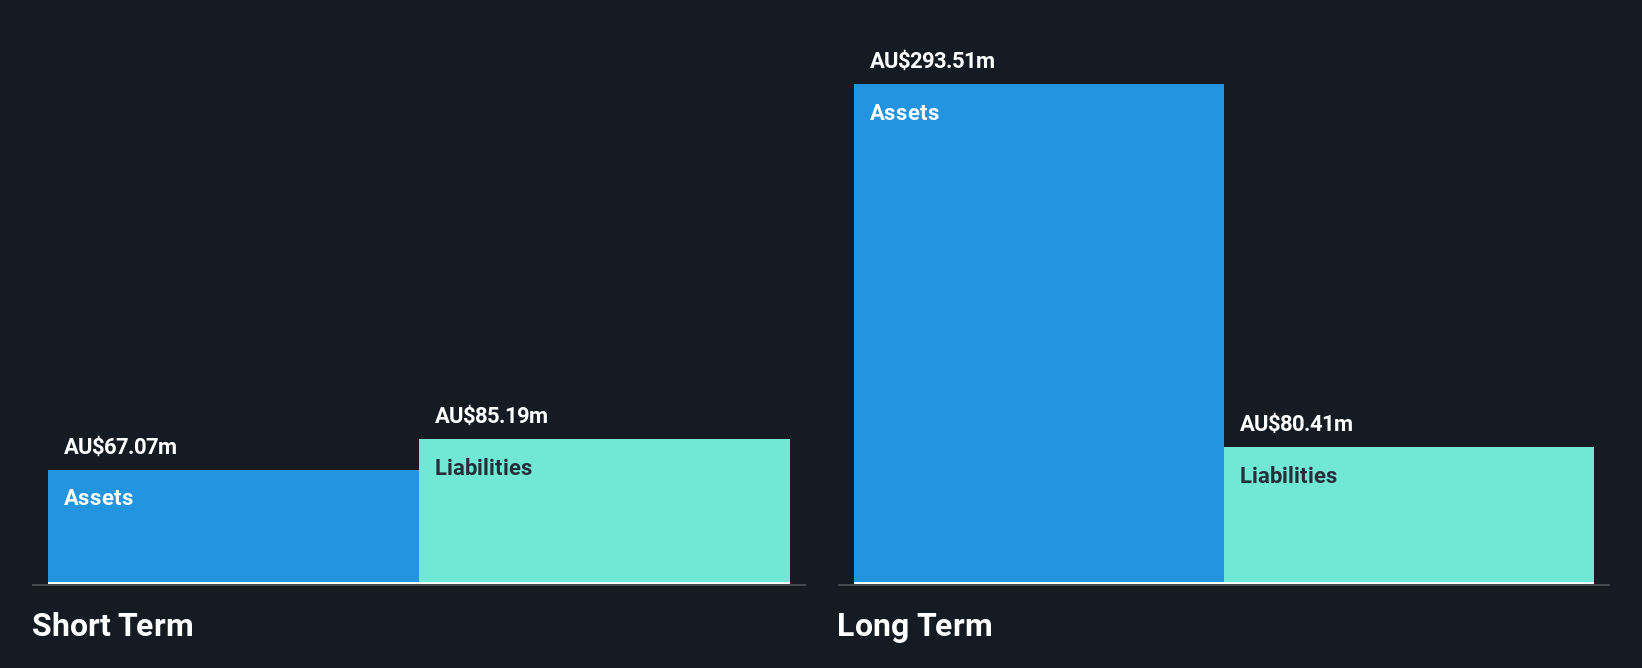The width and height of the screenshot is (1642, 668).
Task: Click the AU$293.51m value label
Action: click(x=932, y=61)
